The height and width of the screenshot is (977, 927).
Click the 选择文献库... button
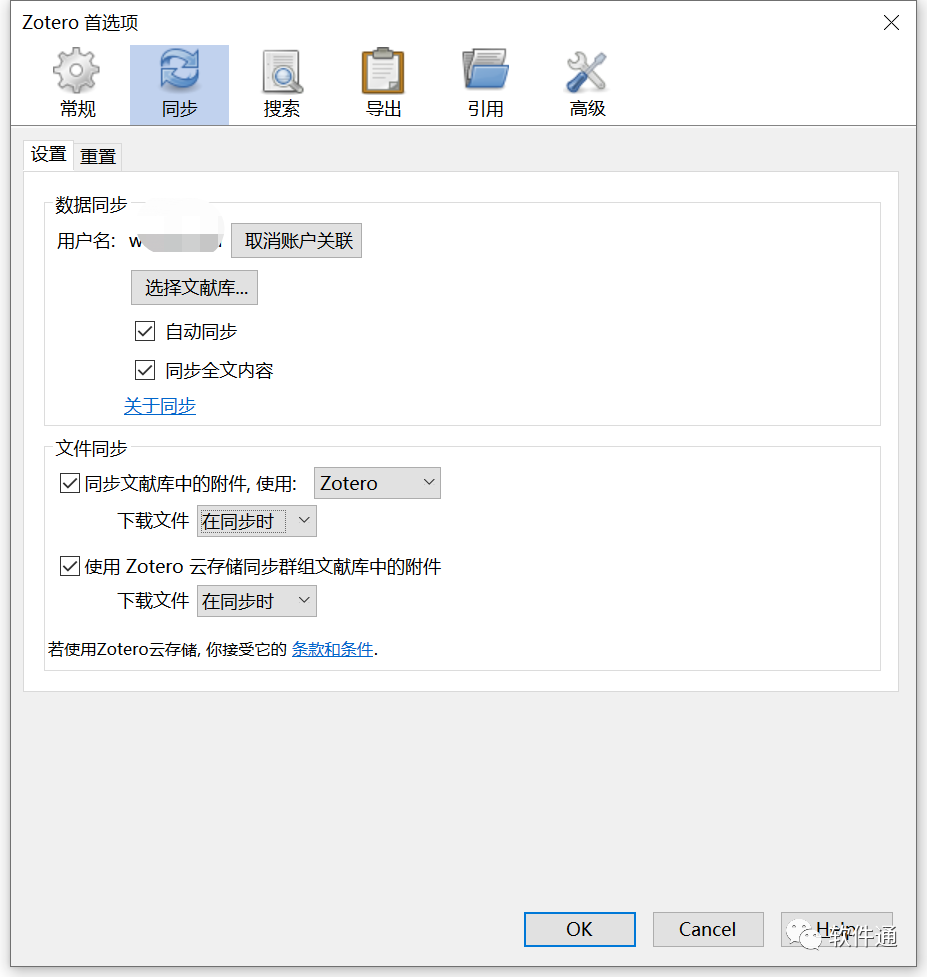pyautogui.click(x=194, y=287)
